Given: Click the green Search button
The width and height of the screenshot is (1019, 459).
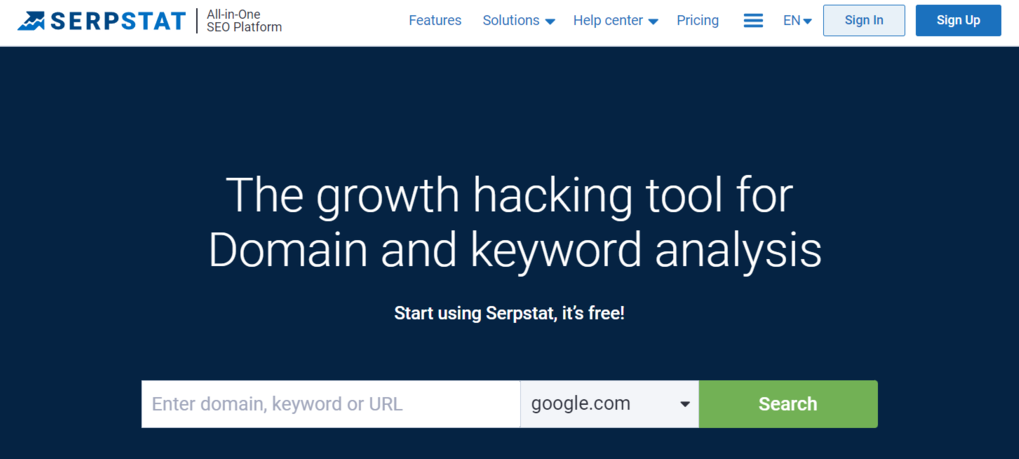Looking at the screenshot, I should 787,404.
